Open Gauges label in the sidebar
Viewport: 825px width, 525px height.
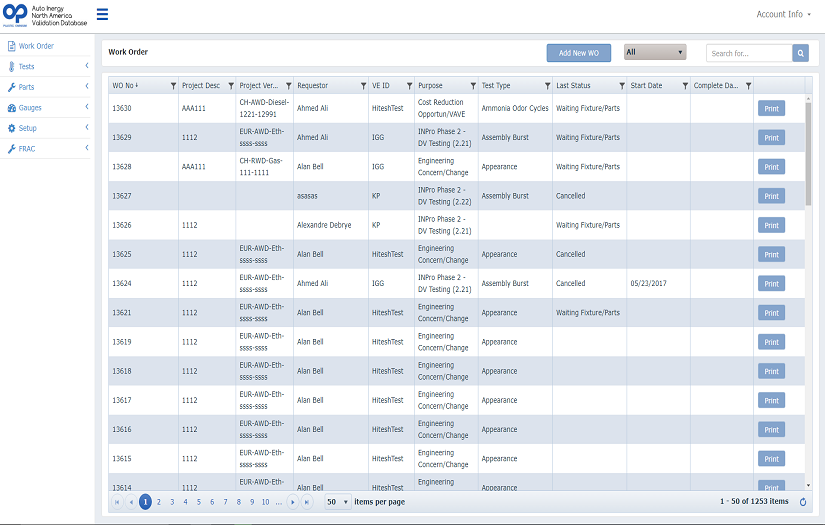[x=30, y=108]
